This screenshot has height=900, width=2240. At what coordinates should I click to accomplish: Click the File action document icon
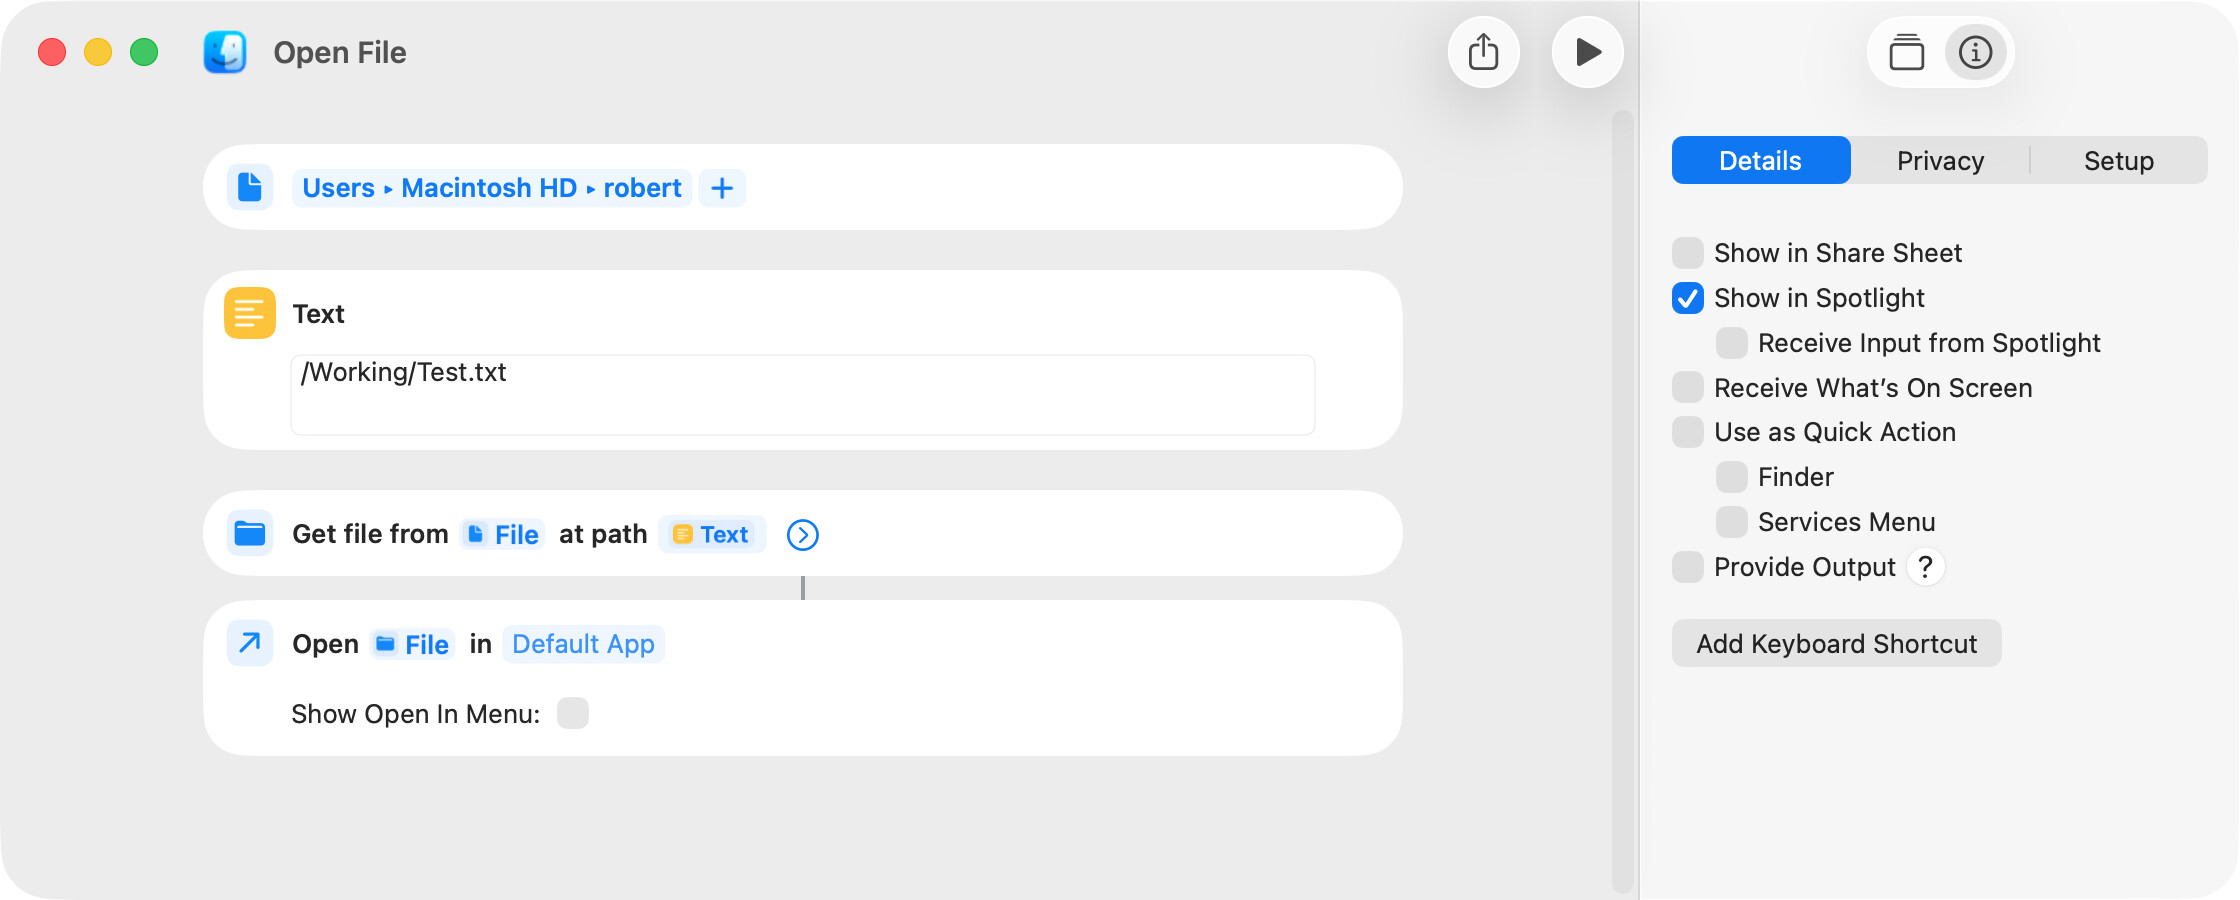(249, 188)
